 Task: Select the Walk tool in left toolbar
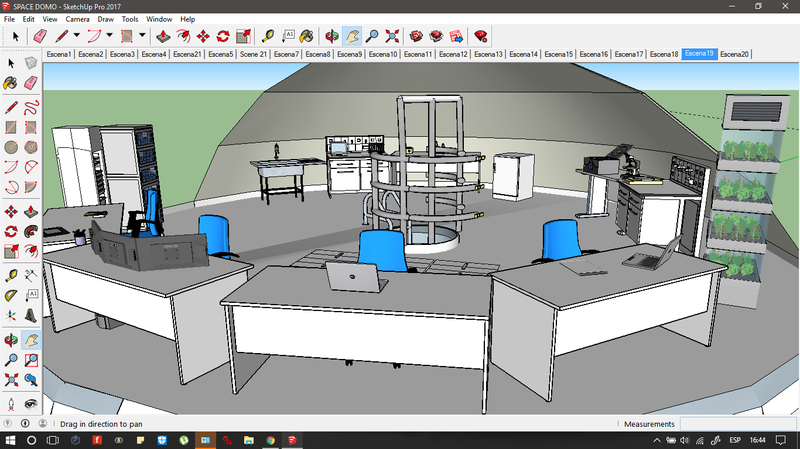[11, 403]
